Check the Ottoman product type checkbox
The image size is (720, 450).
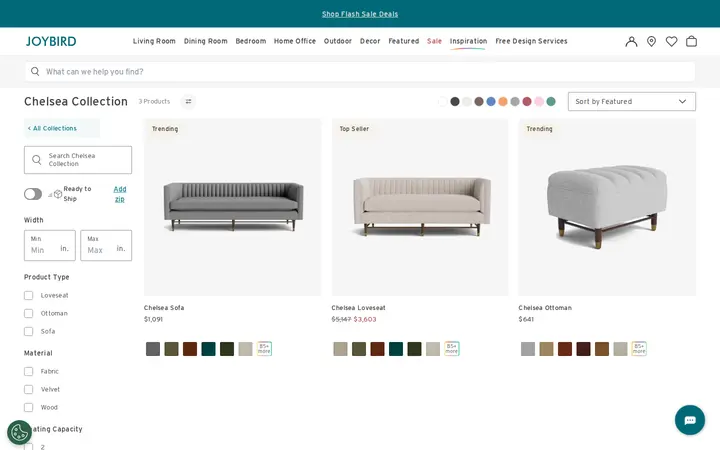pyautogui.click(x=28, y=313)
